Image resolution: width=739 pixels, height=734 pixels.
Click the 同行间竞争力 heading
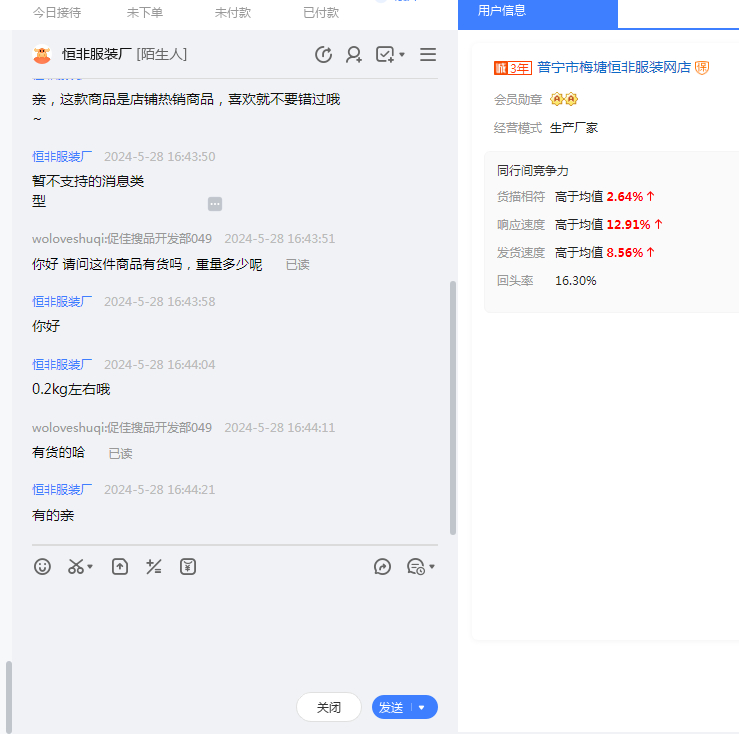533,171
